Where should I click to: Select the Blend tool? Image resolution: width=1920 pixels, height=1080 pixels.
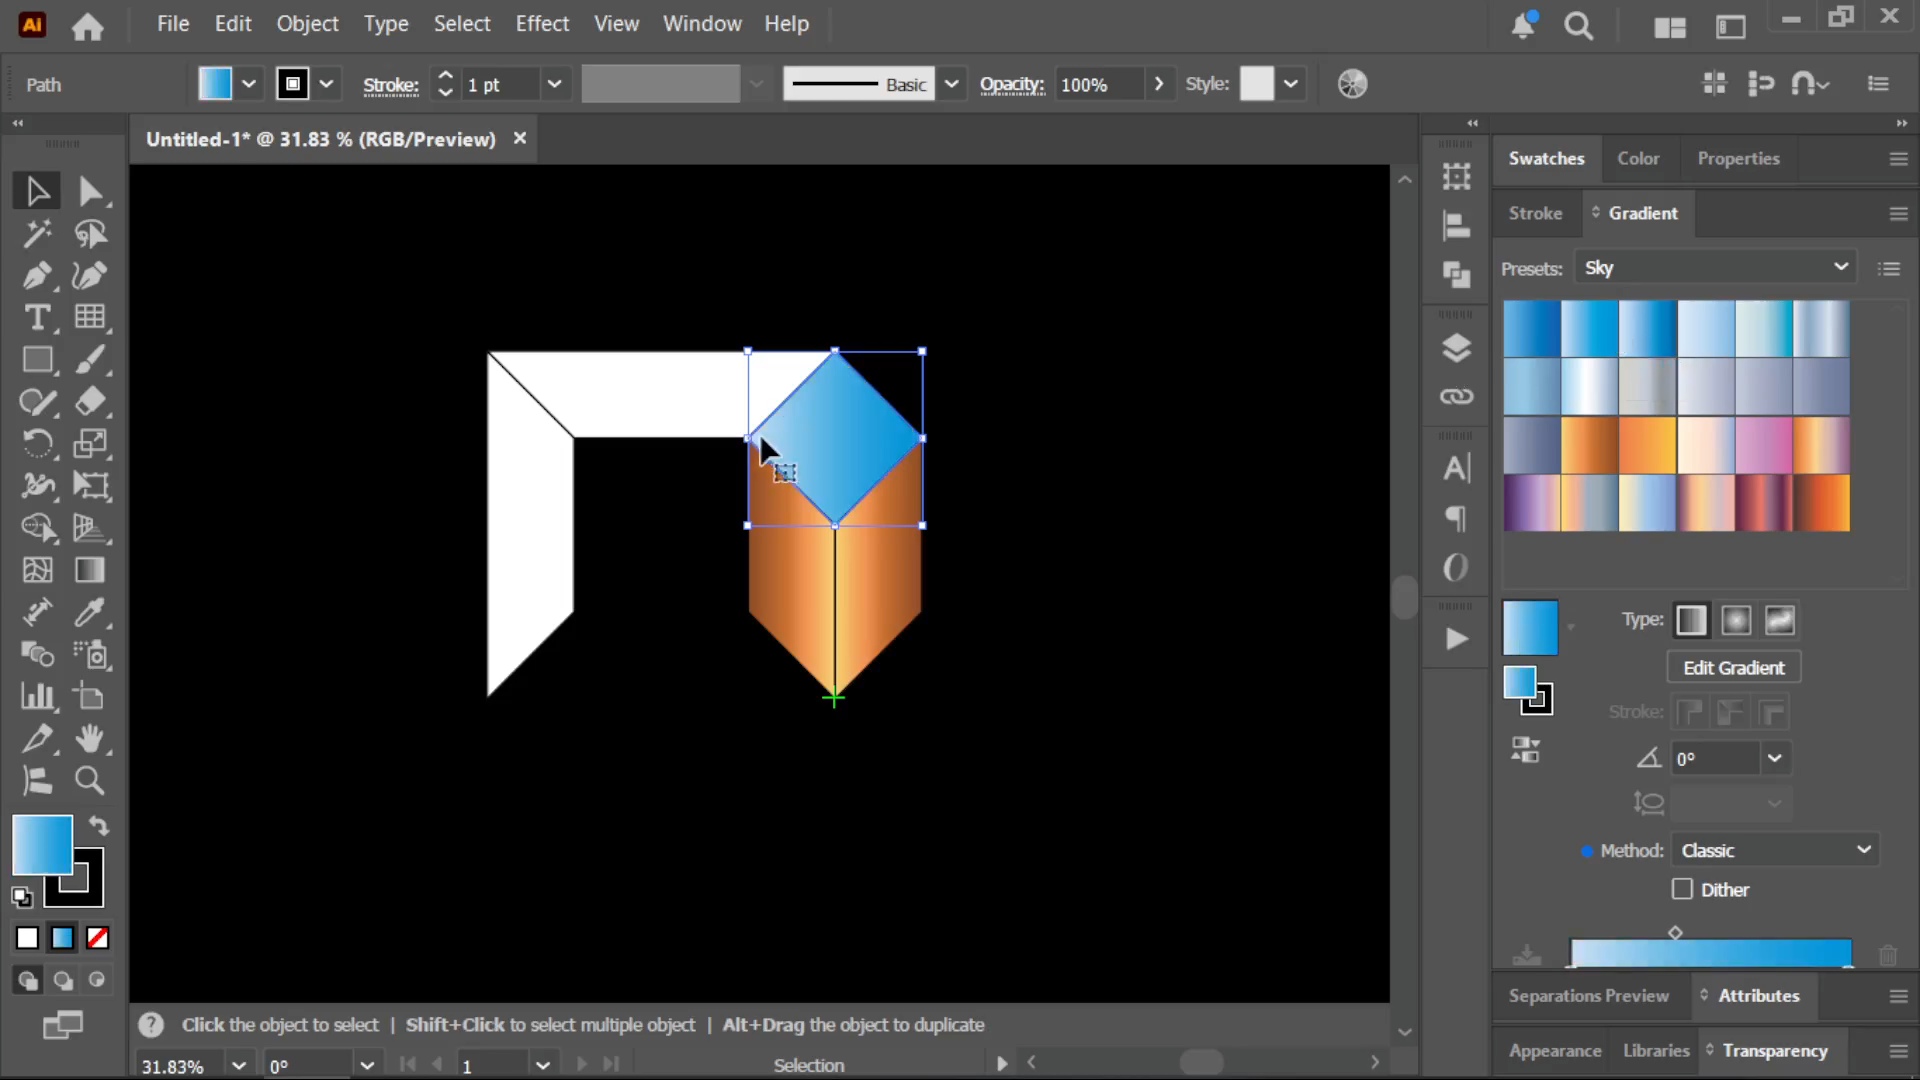tap(37, 654)
